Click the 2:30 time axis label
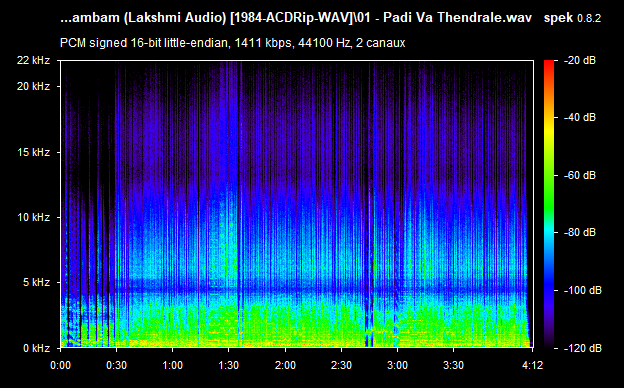This screenshot has height=388, width=624. tap(341, 365)
